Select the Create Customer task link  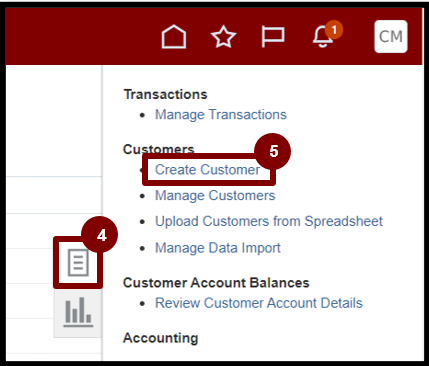point(207,170)
